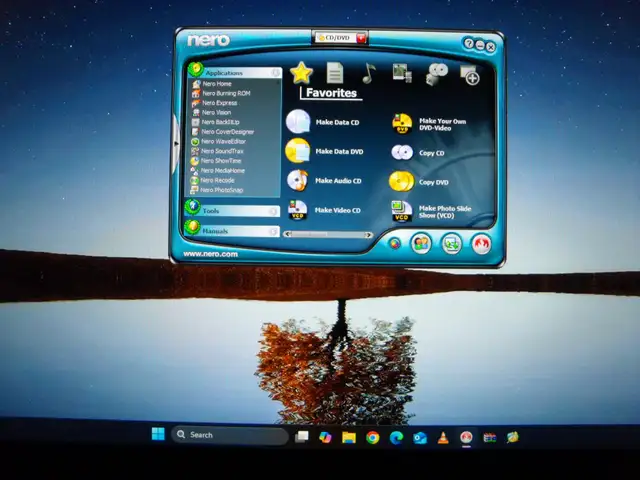
Task: Click the Make Your Own DVD-Video icon
Action: [402, 124]
